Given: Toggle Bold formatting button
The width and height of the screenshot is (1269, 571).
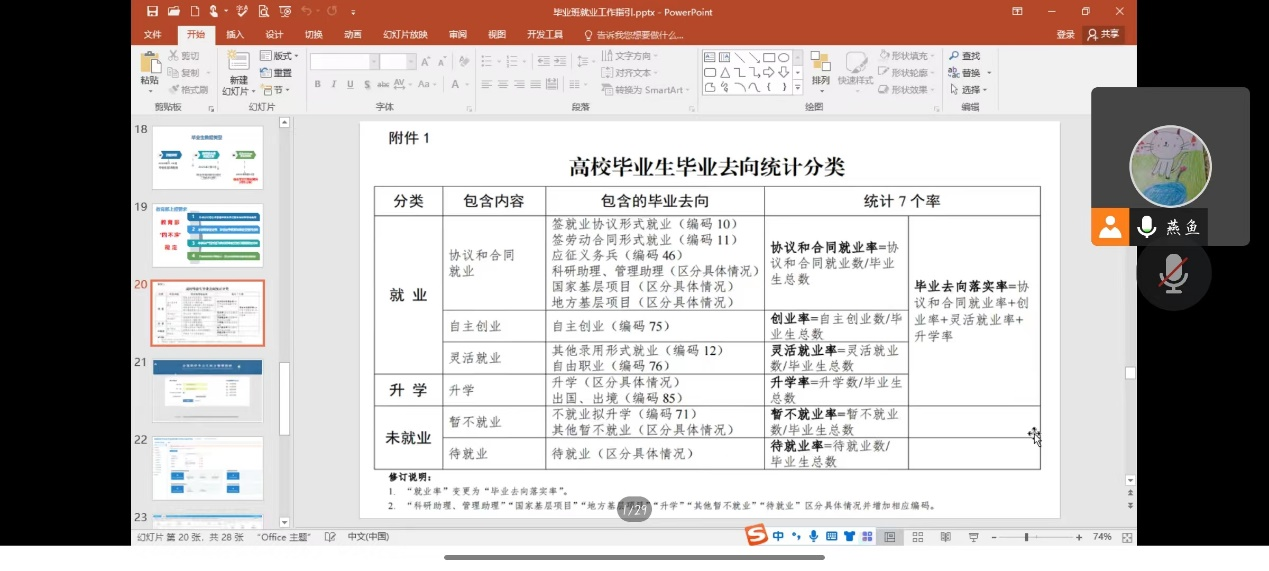Looking at the screenshot, I should tap(318, 84).
